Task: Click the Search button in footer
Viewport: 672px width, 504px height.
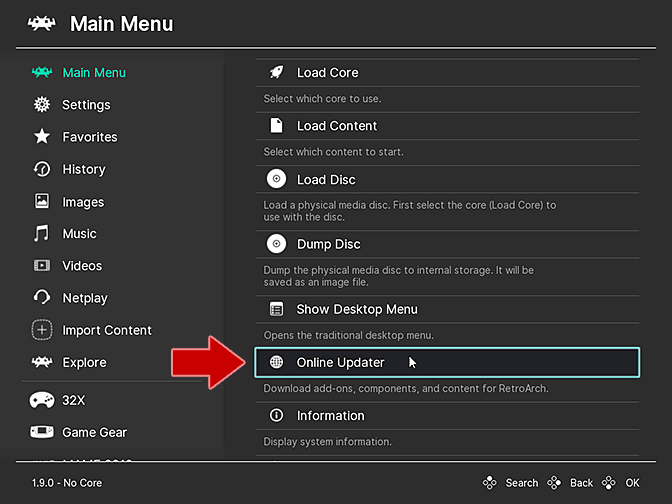Action: (x=512, y=483)
